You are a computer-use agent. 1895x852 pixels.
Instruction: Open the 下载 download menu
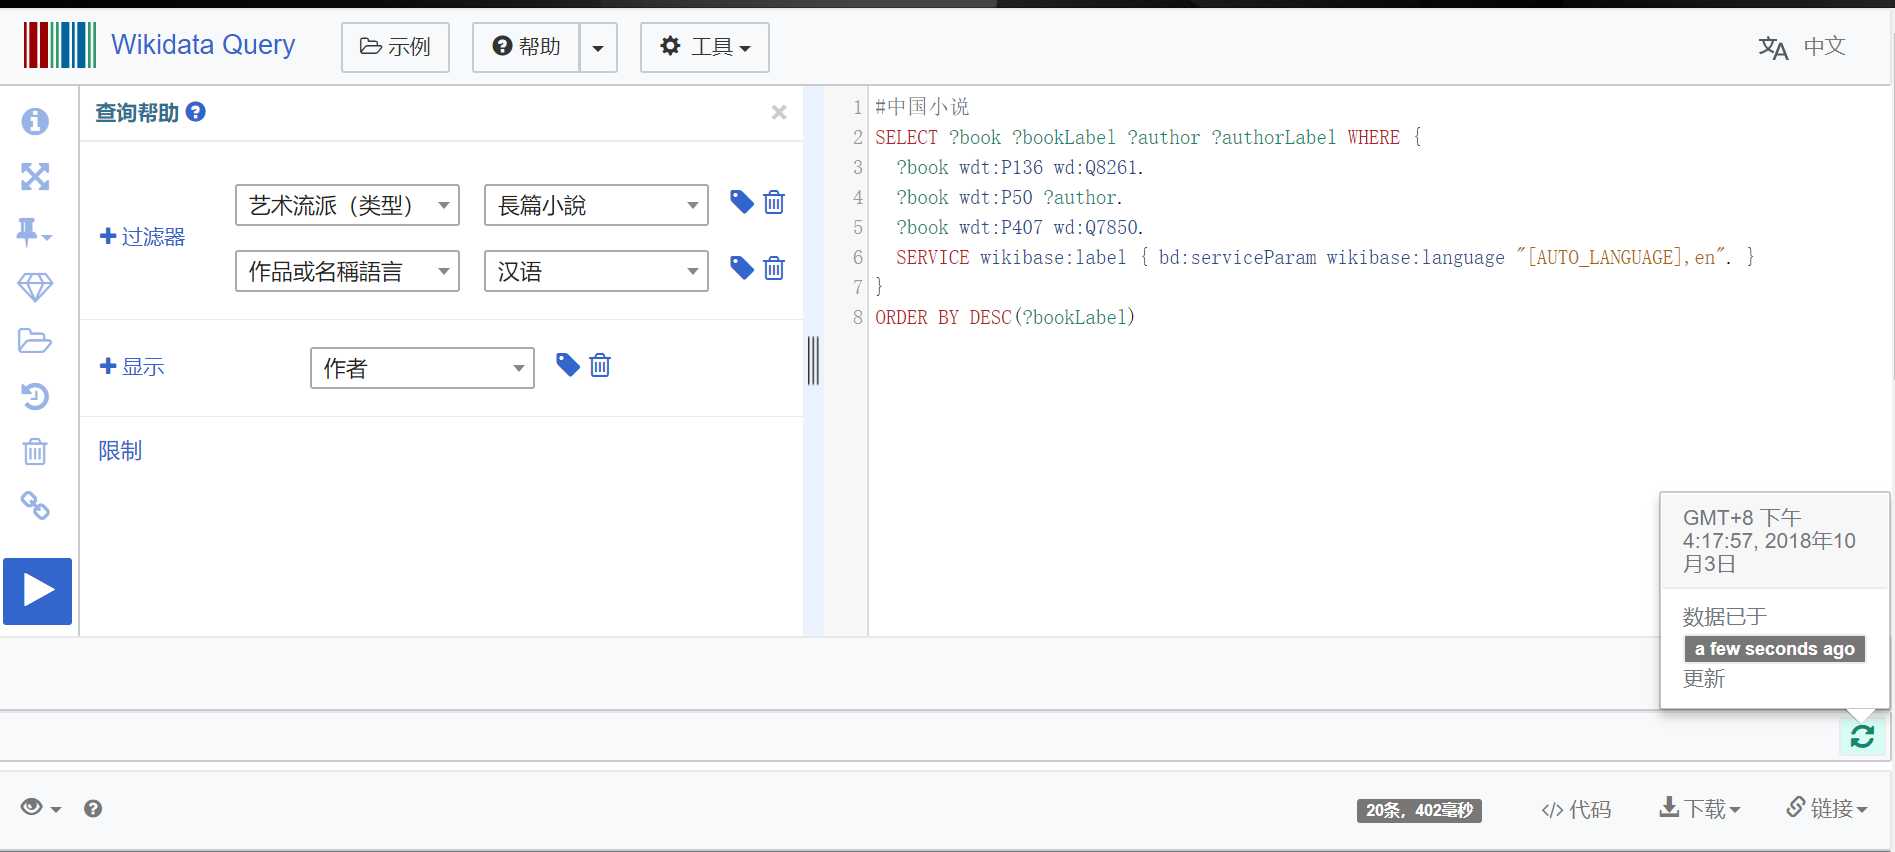(1700, 808)
